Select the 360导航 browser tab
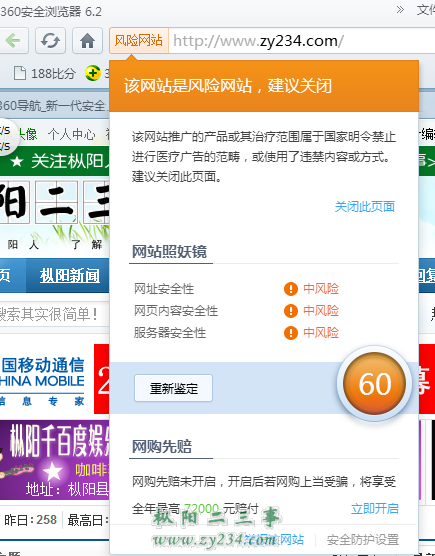 (x=54, y=105)
